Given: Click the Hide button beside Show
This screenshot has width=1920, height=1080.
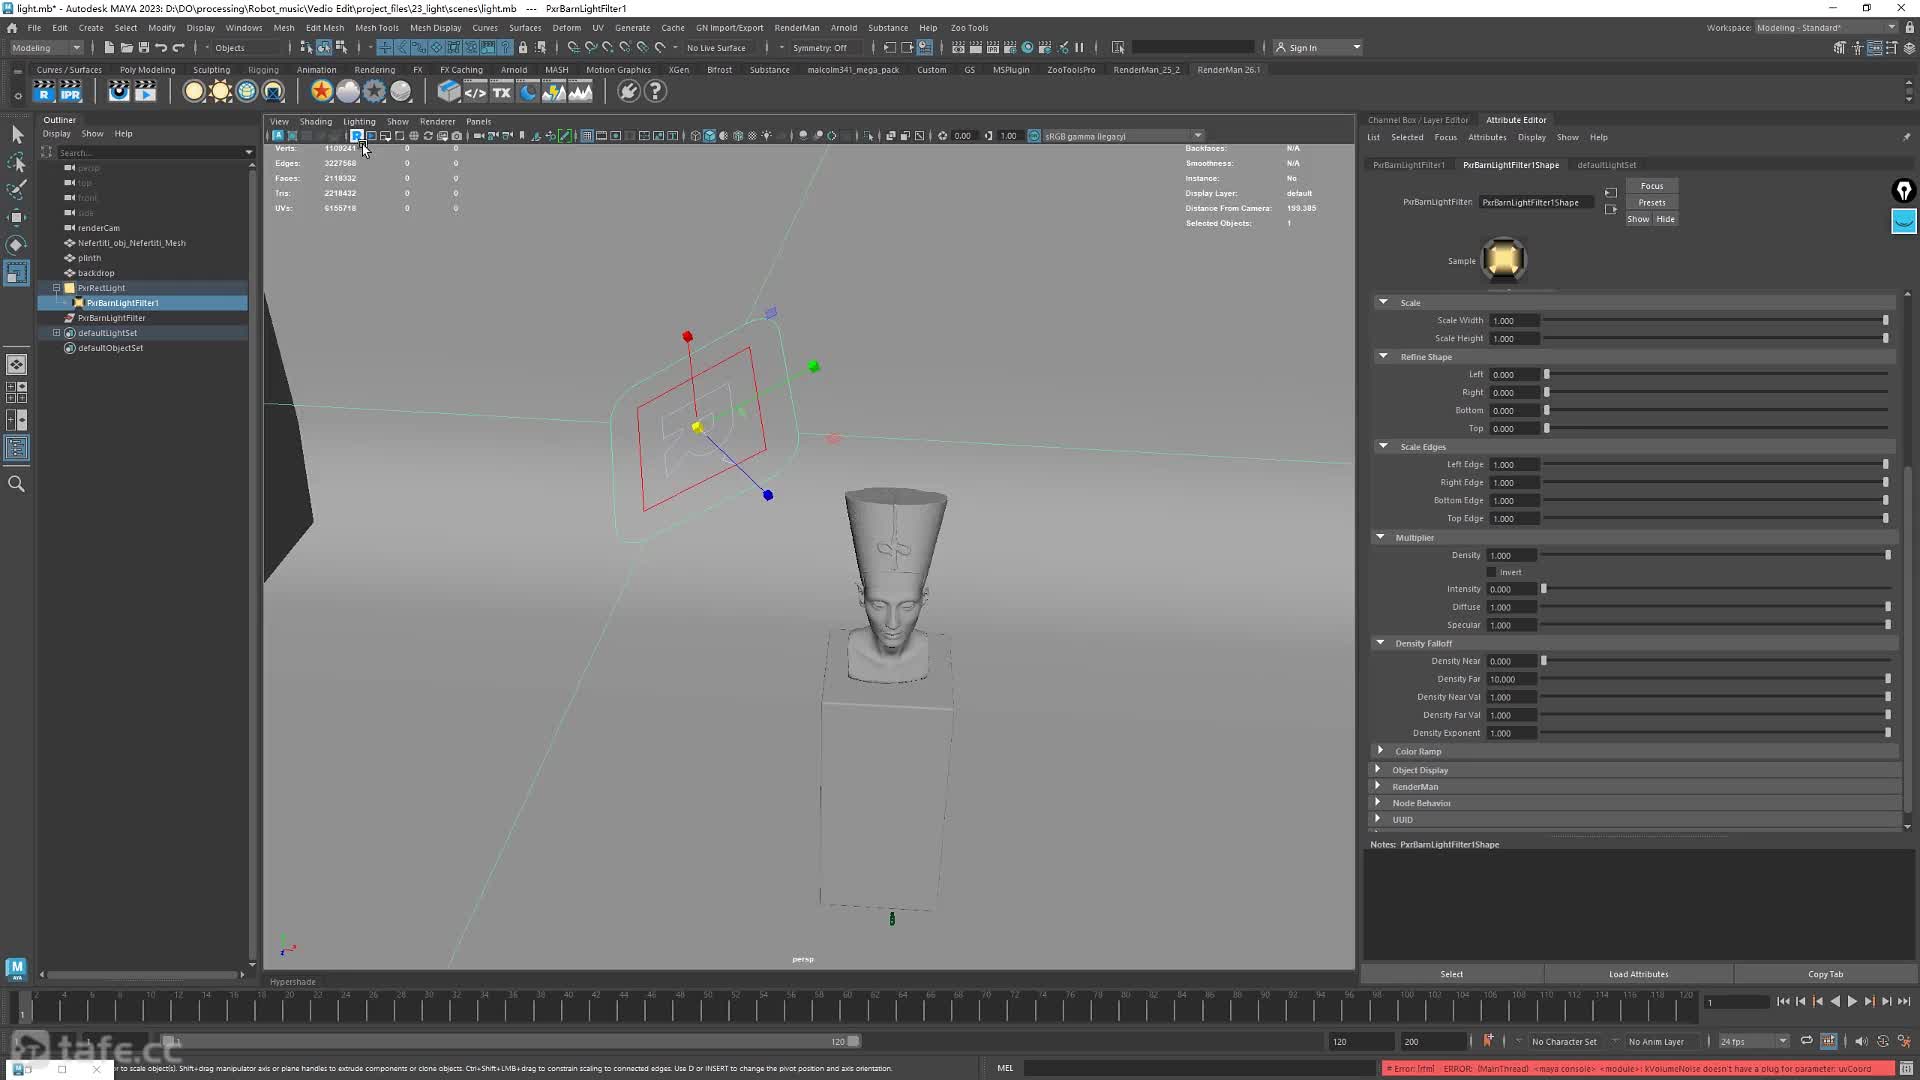Looking at the screenshot, I should pos(1665,219).
